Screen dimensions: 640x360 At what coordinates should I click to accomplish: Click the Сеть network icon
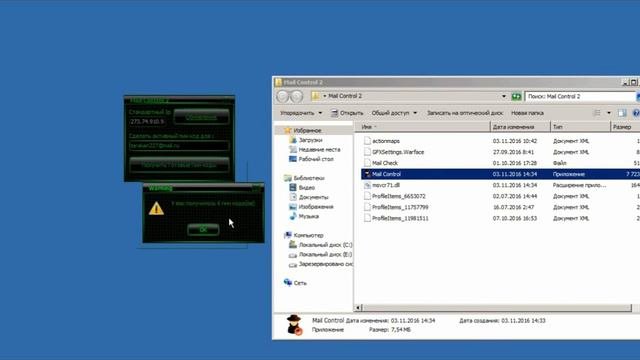coord(288,282)
